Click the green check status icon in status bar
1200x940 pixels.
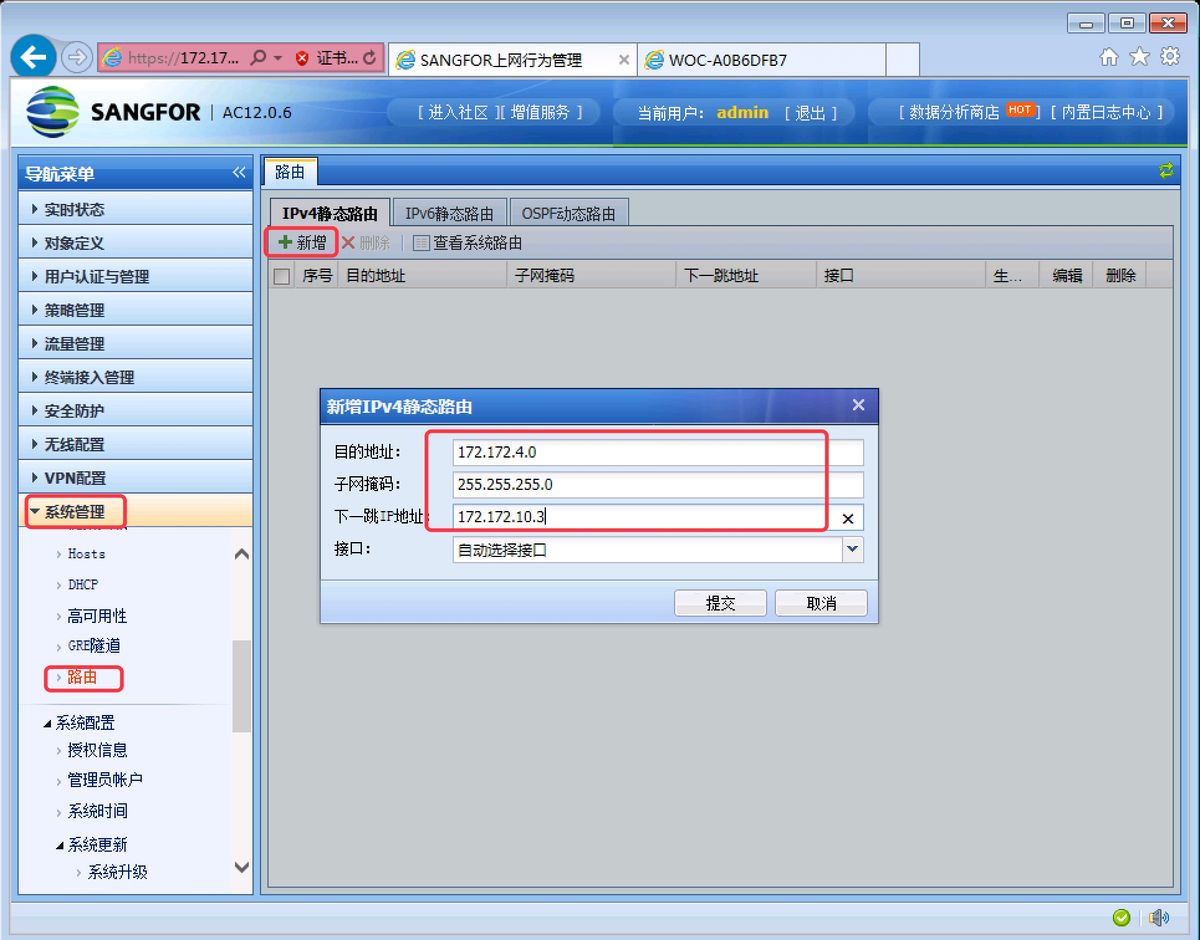coord(1122,917)
